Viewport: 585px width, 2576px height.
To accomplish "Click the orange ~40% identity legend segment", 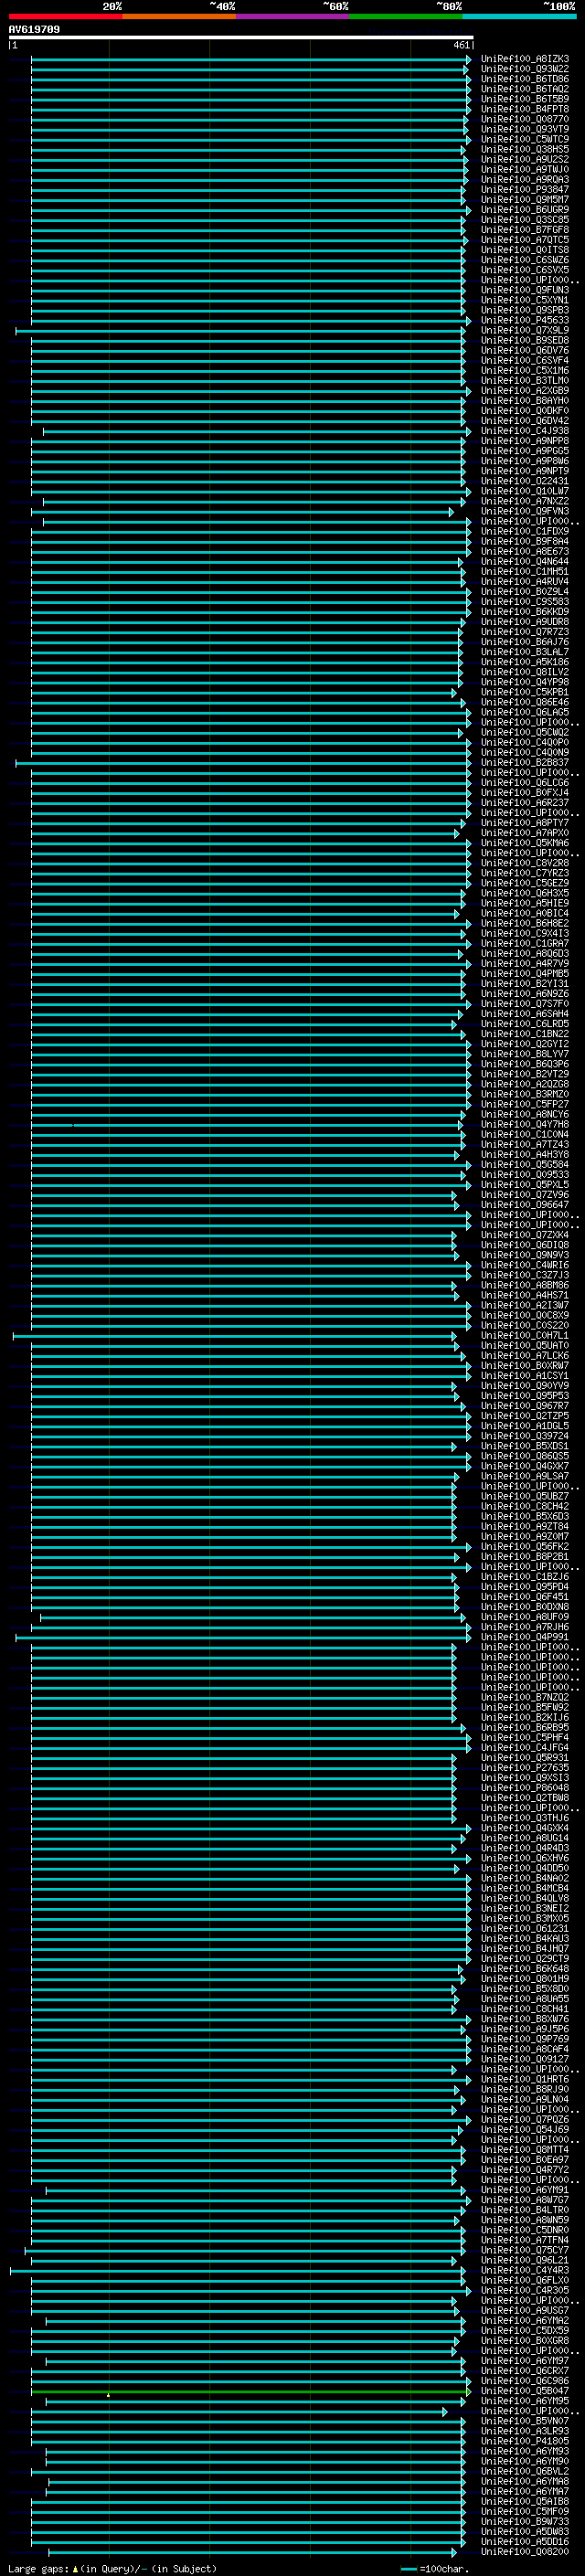I will [x=179, y=16].
